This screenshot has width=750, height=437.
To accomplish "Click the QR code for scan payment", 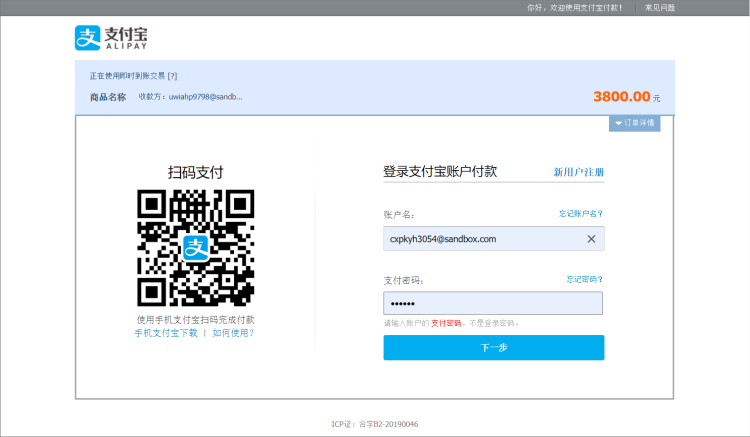I will click(x=196, y=248).
